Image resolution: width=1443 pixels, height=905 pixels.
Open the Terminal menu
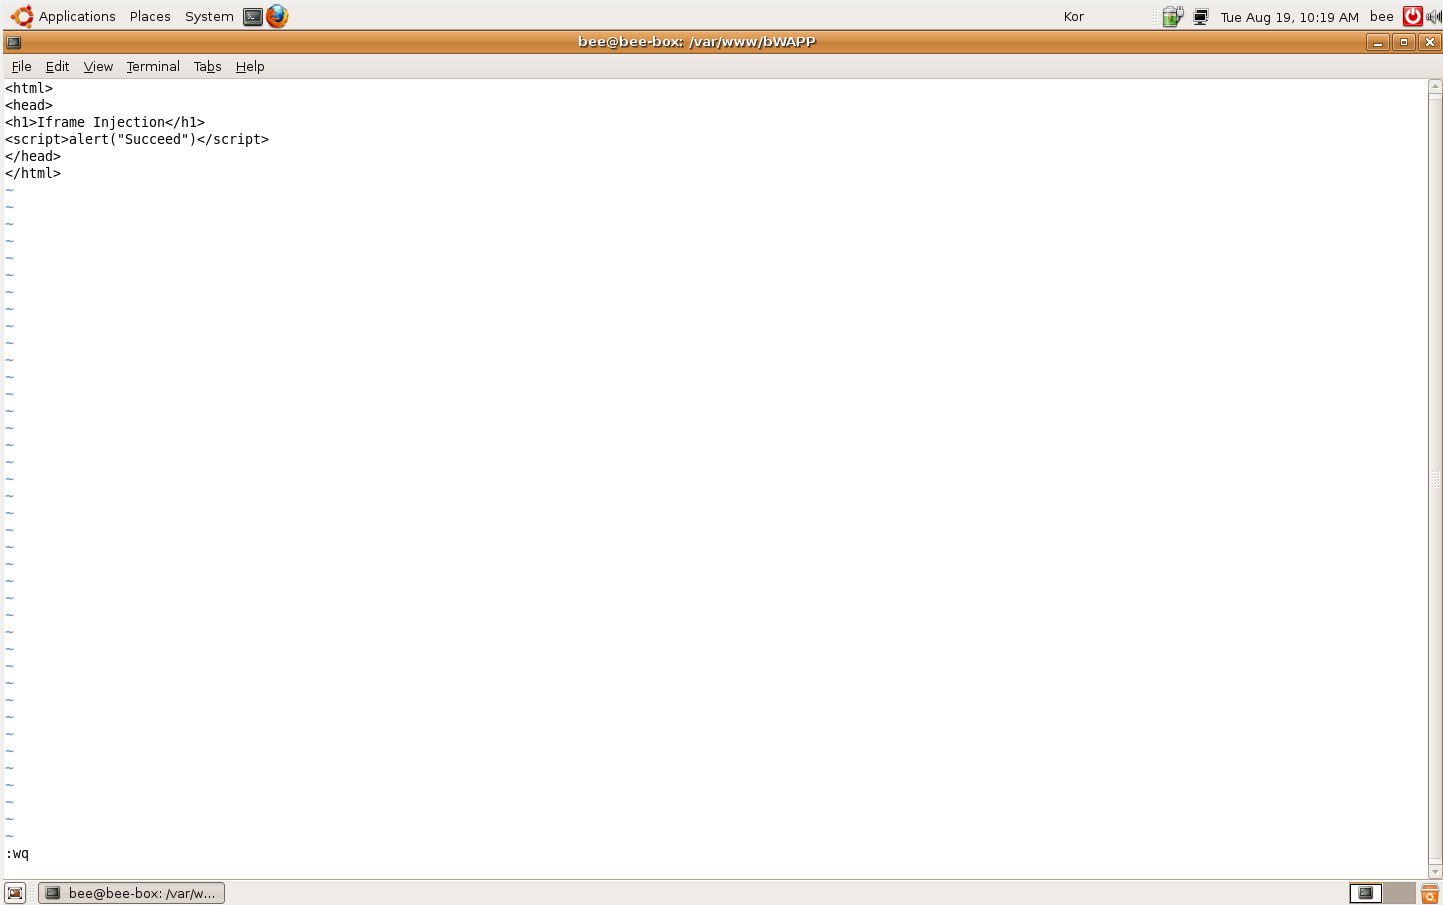pyautogui.click(x=153, y=66)
